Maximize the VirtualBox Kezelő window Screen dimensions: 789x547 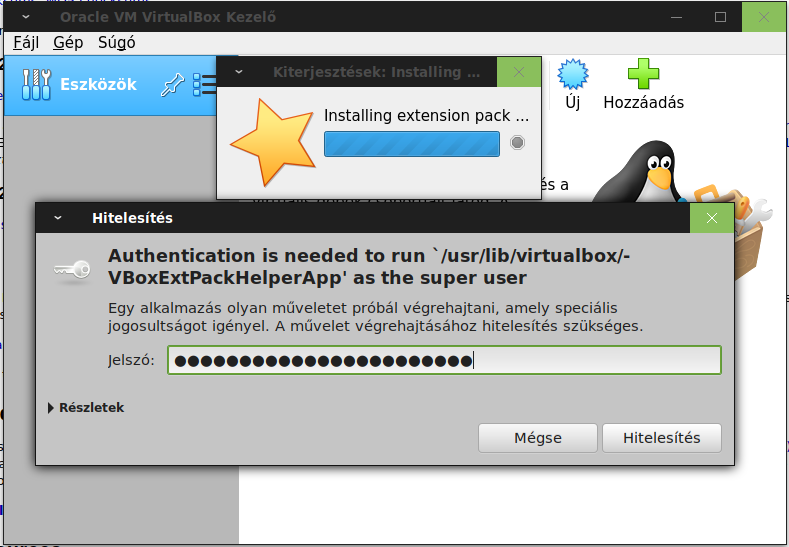pos(720,17)
